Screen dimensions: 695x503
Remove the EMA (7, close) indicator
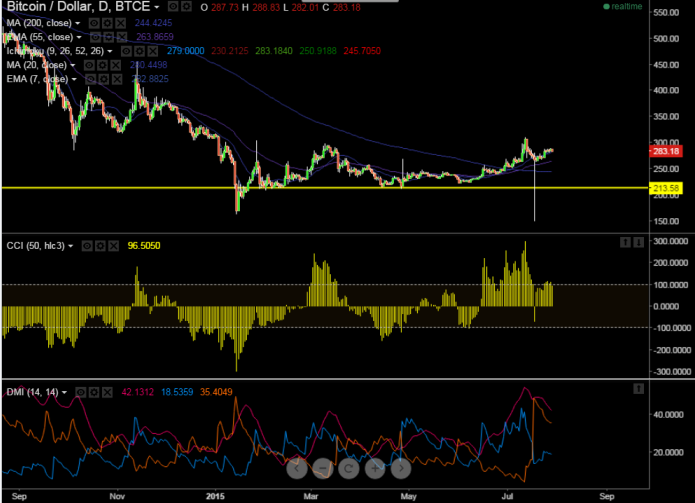[x=117, y=79]
